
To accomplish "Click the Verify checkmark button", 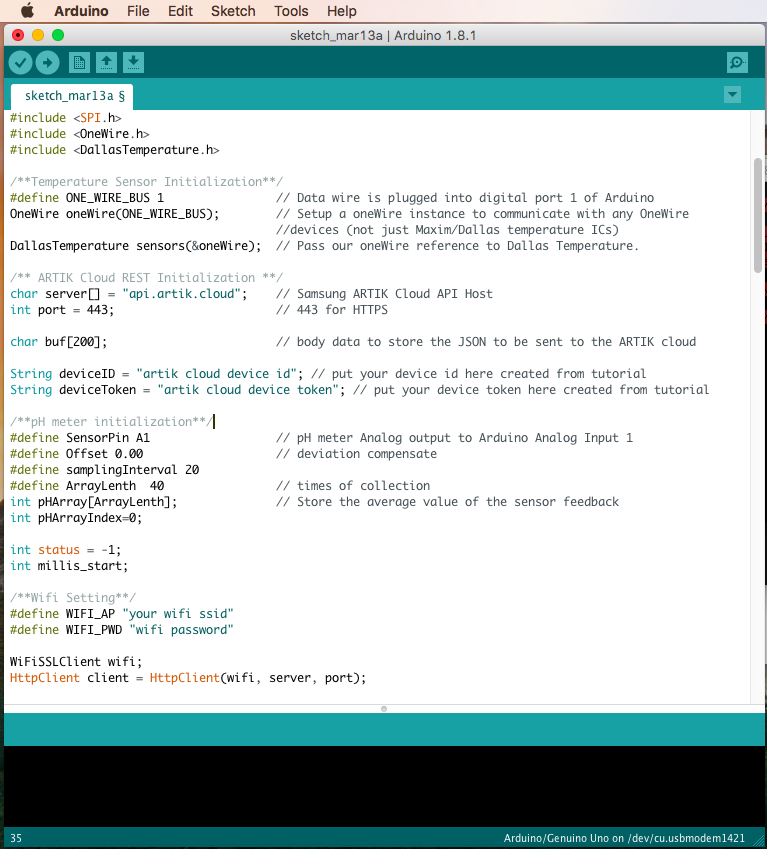I will pyautogui.click(x=21, y=63).
